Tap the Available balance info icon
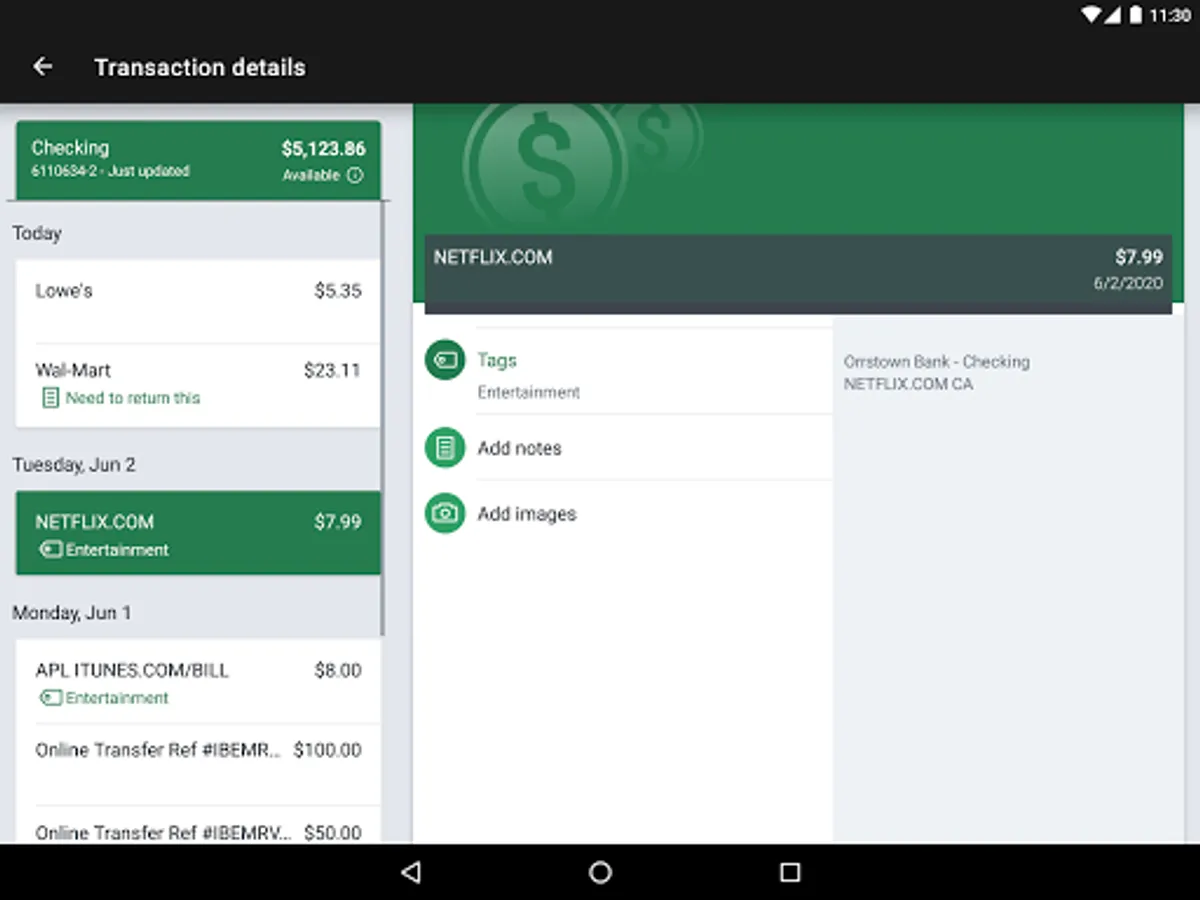The width and height of the screenshot is (1200, 900). pyautogui.click(x=355, y=175)
